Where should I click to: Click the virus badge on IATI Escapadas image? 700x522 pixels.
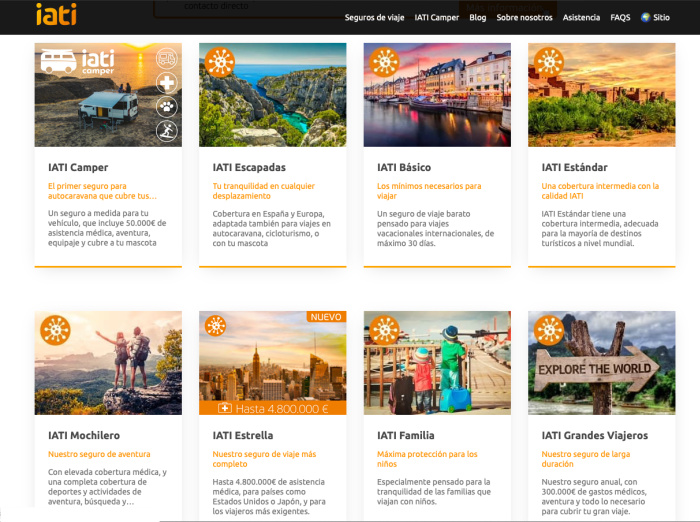[x=220, y=62]
